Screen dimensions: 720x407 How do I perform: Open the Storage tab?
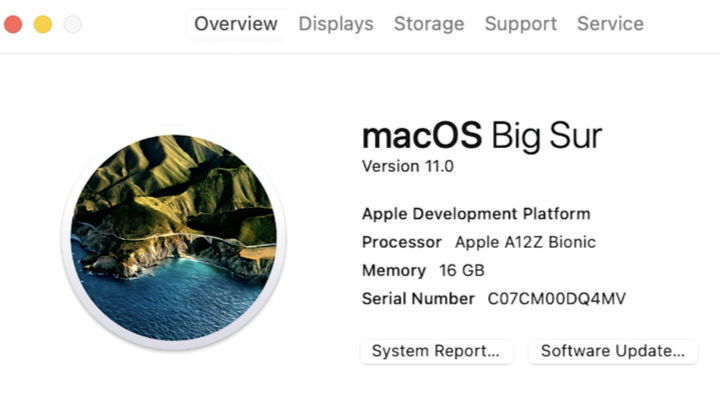(x=429, y=24)
